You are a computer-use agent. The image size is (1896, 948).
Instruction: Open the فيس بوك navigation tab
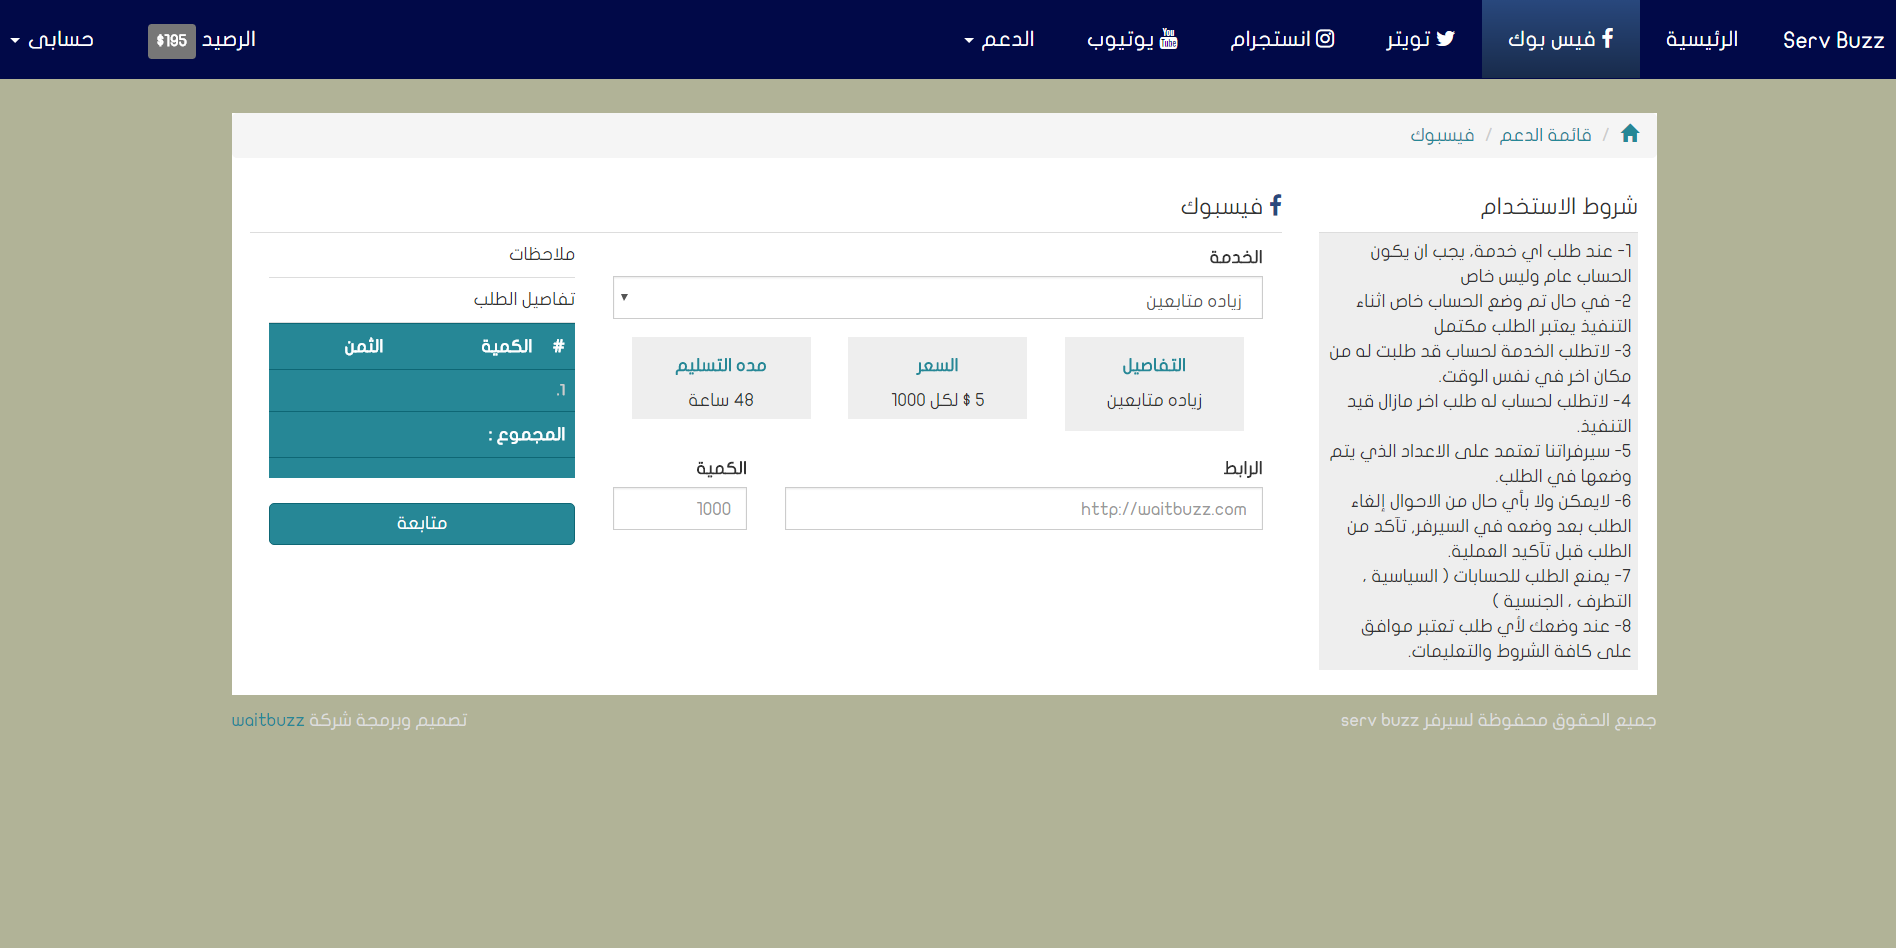point(1561,39)
